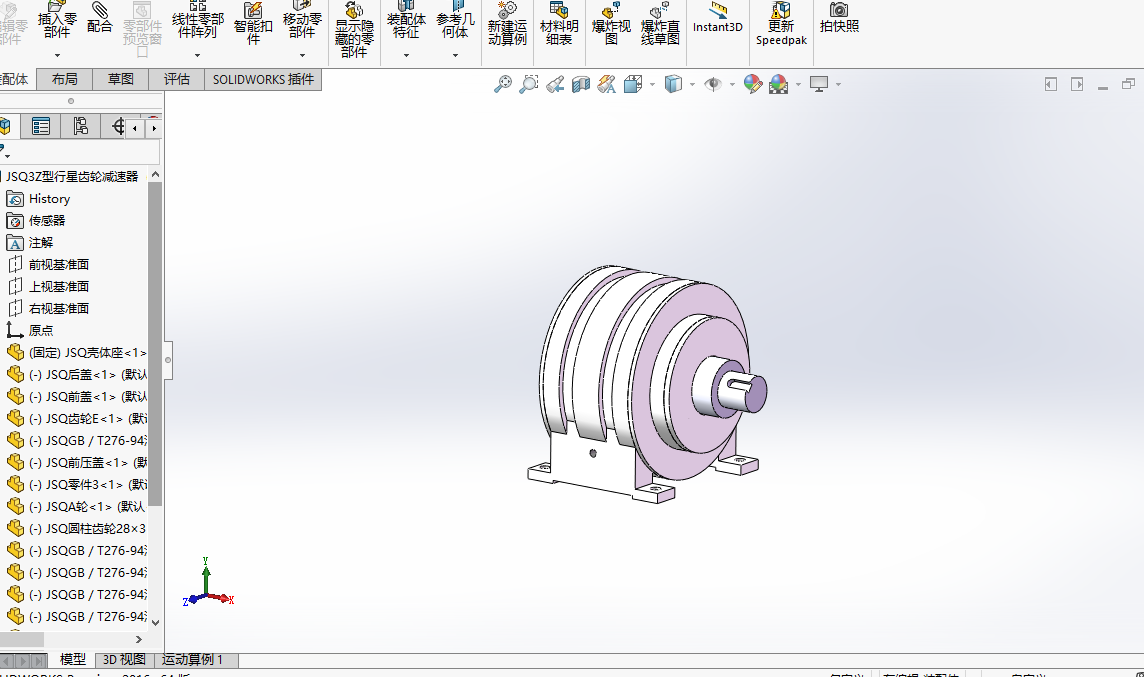
Task: Open 运动算例 1 motion study tab
Action: point(192,659)
